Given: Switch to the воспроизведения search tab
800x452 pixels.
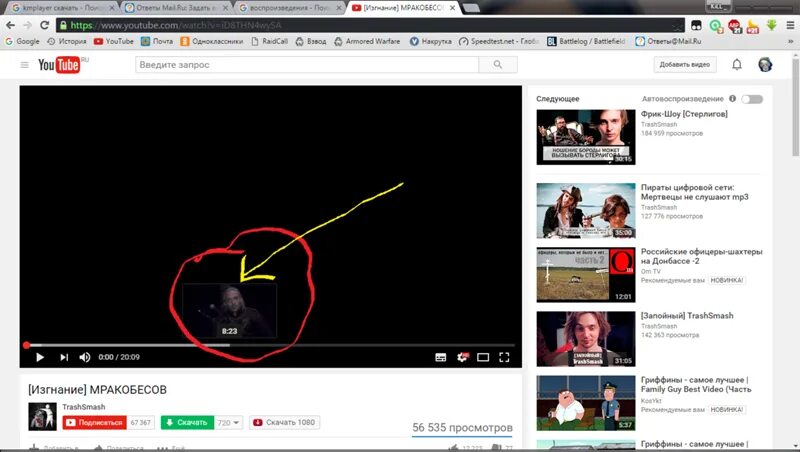Looking at the screenshot, I should click(x=288, y=8).
